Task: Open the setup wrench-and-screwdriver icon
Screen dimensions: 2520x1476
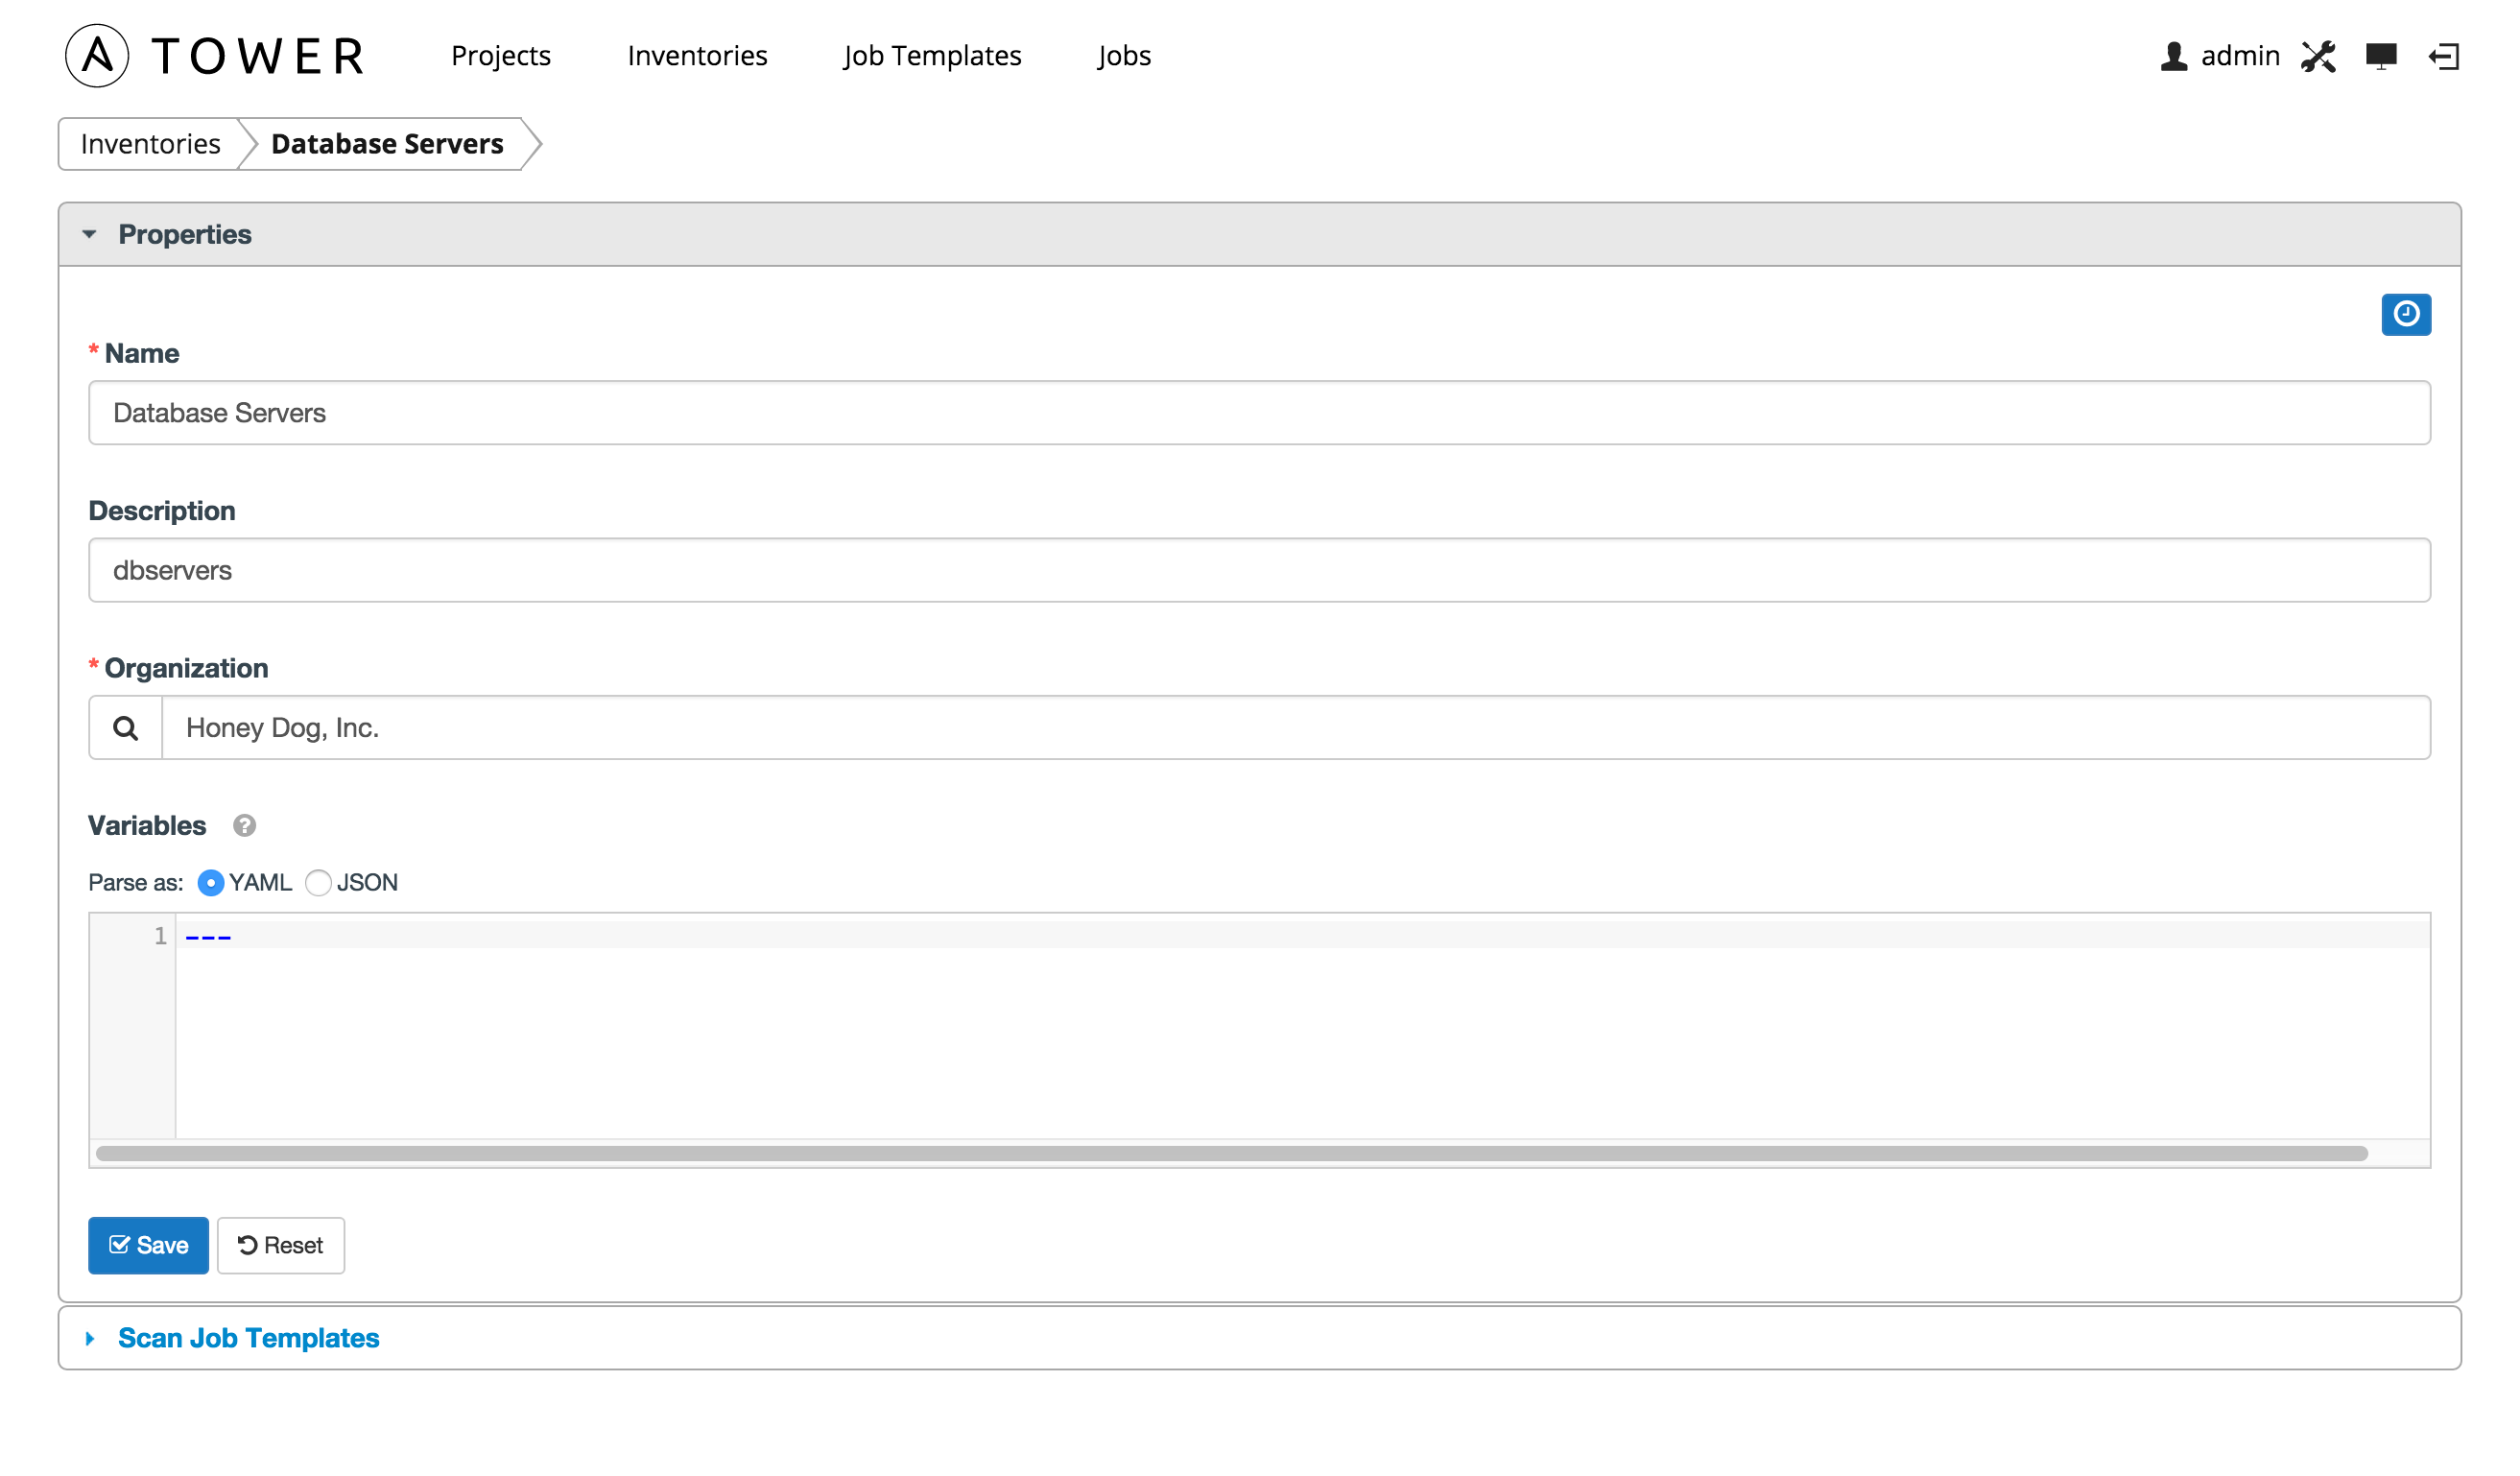Action: [2319, 56]
